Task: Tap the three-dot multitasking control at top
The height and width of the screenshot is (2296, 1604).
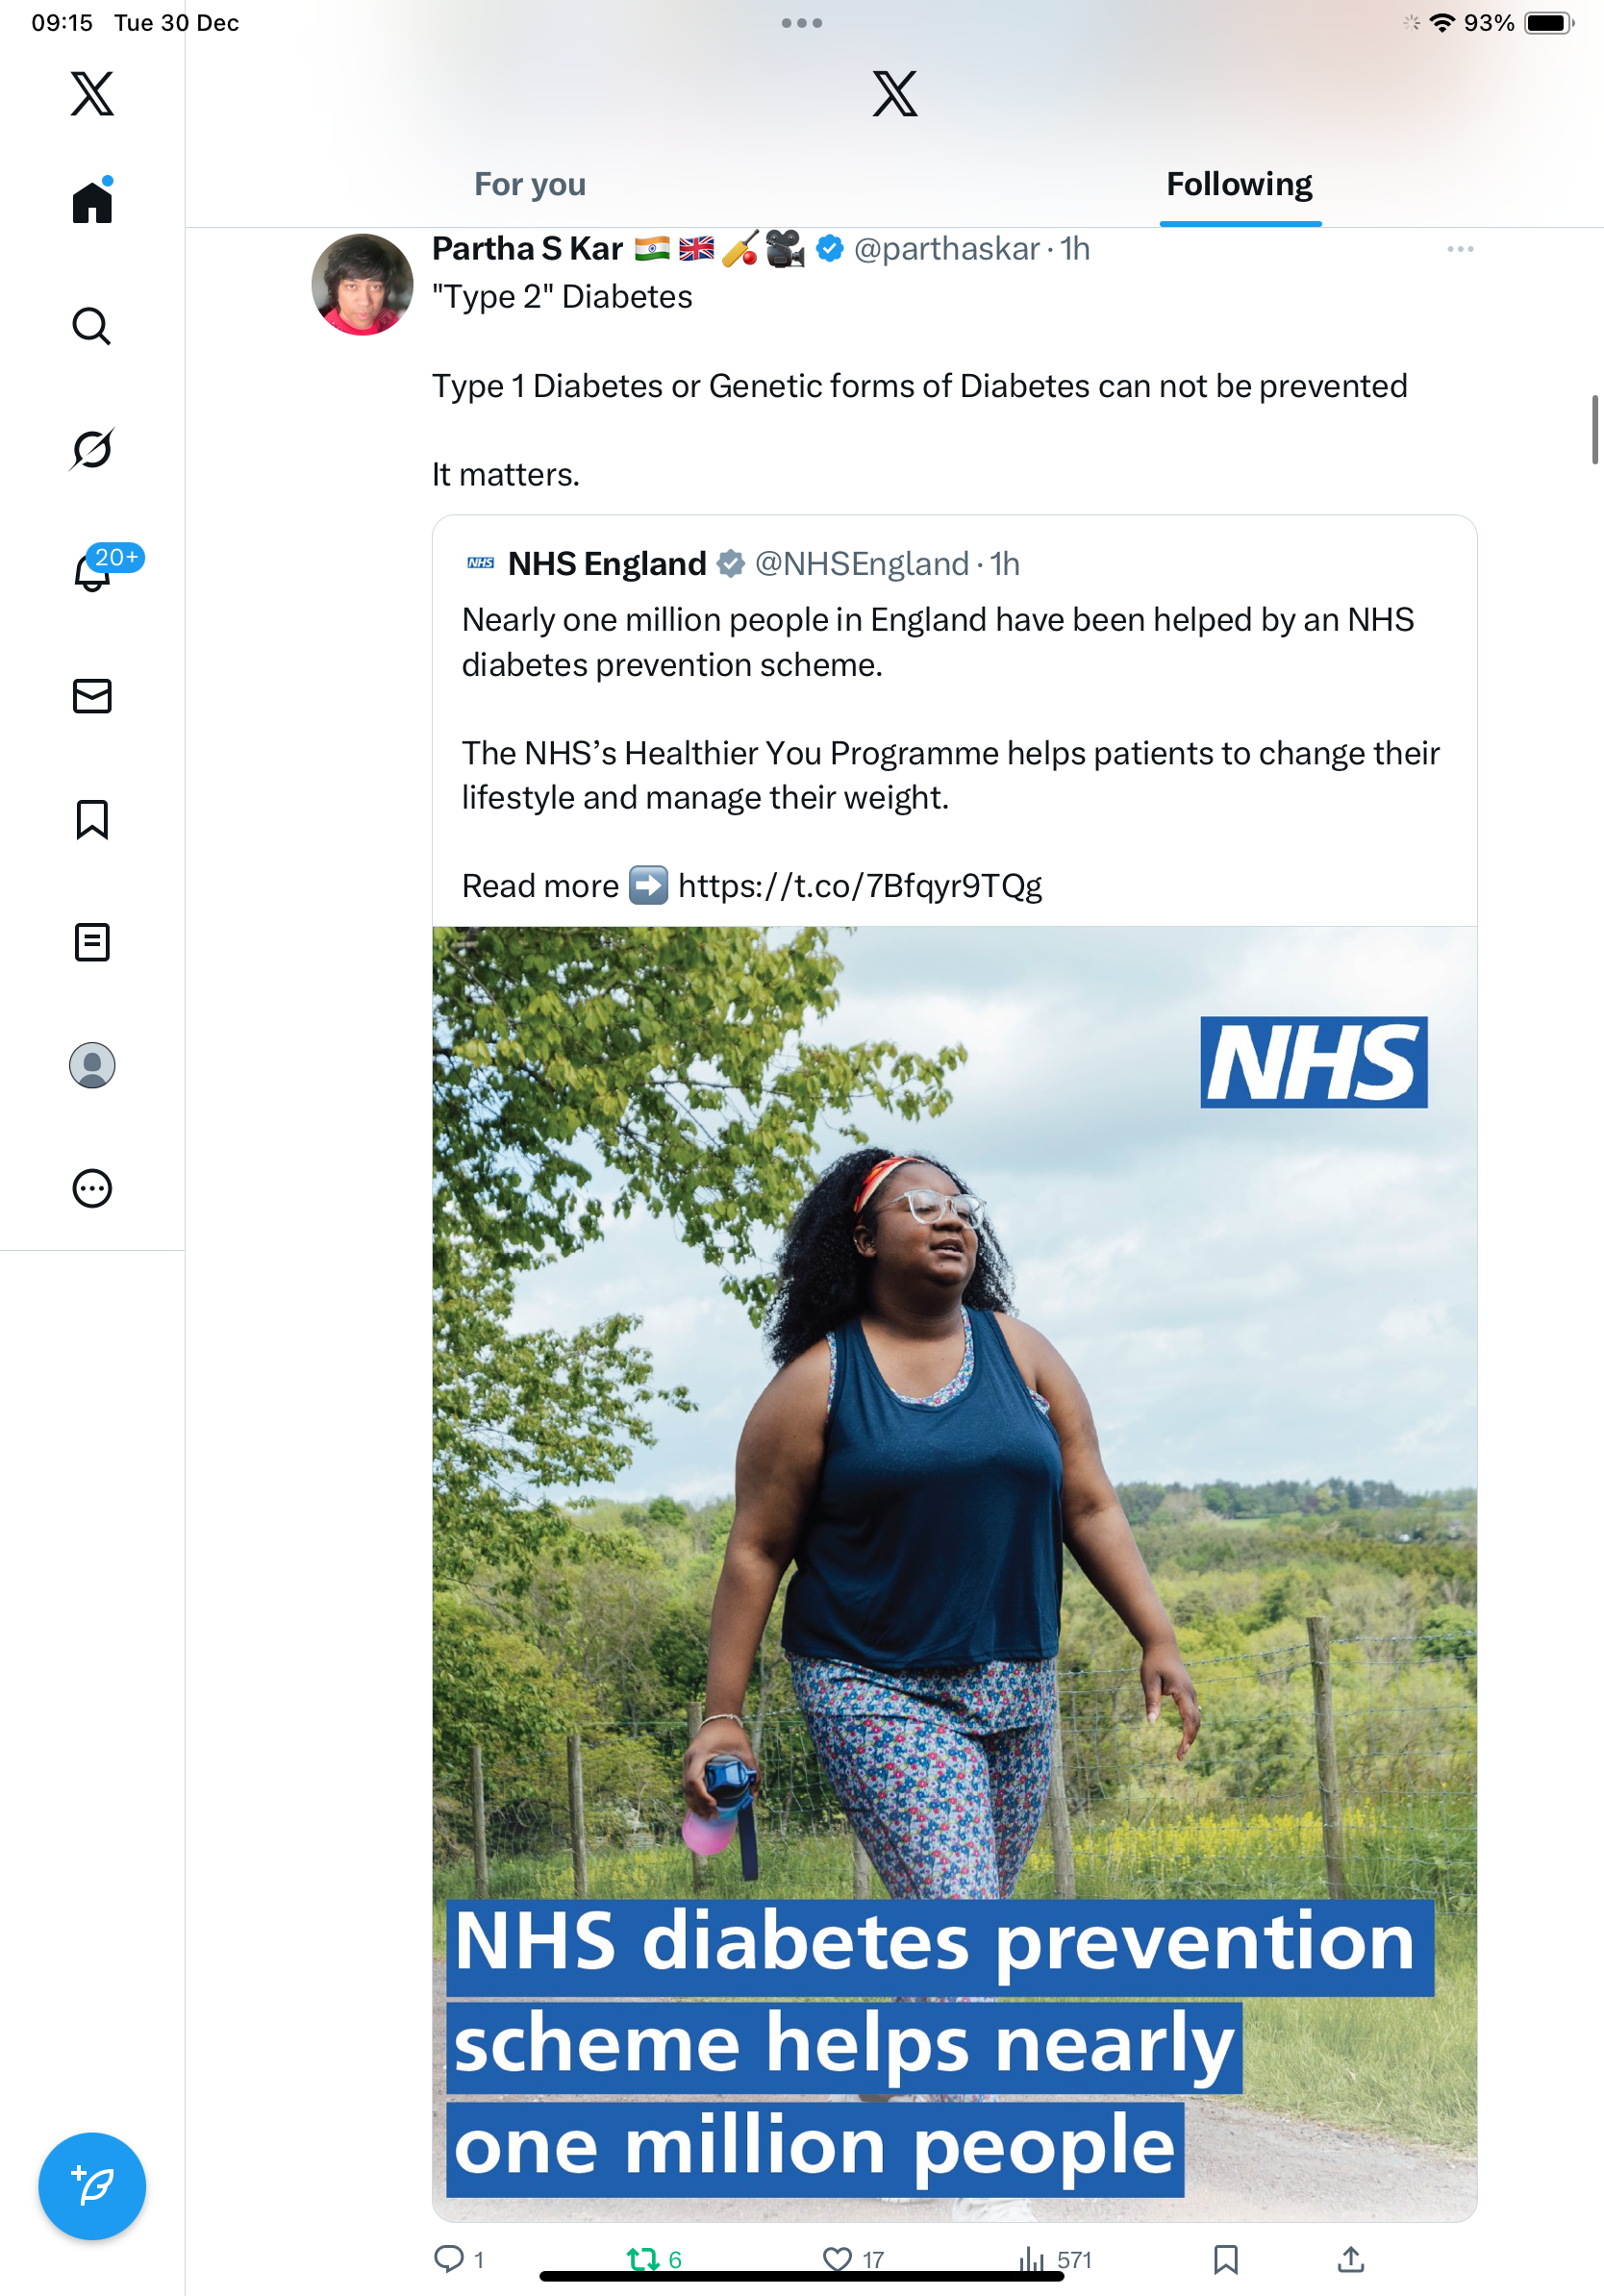Action: [802, 23]
